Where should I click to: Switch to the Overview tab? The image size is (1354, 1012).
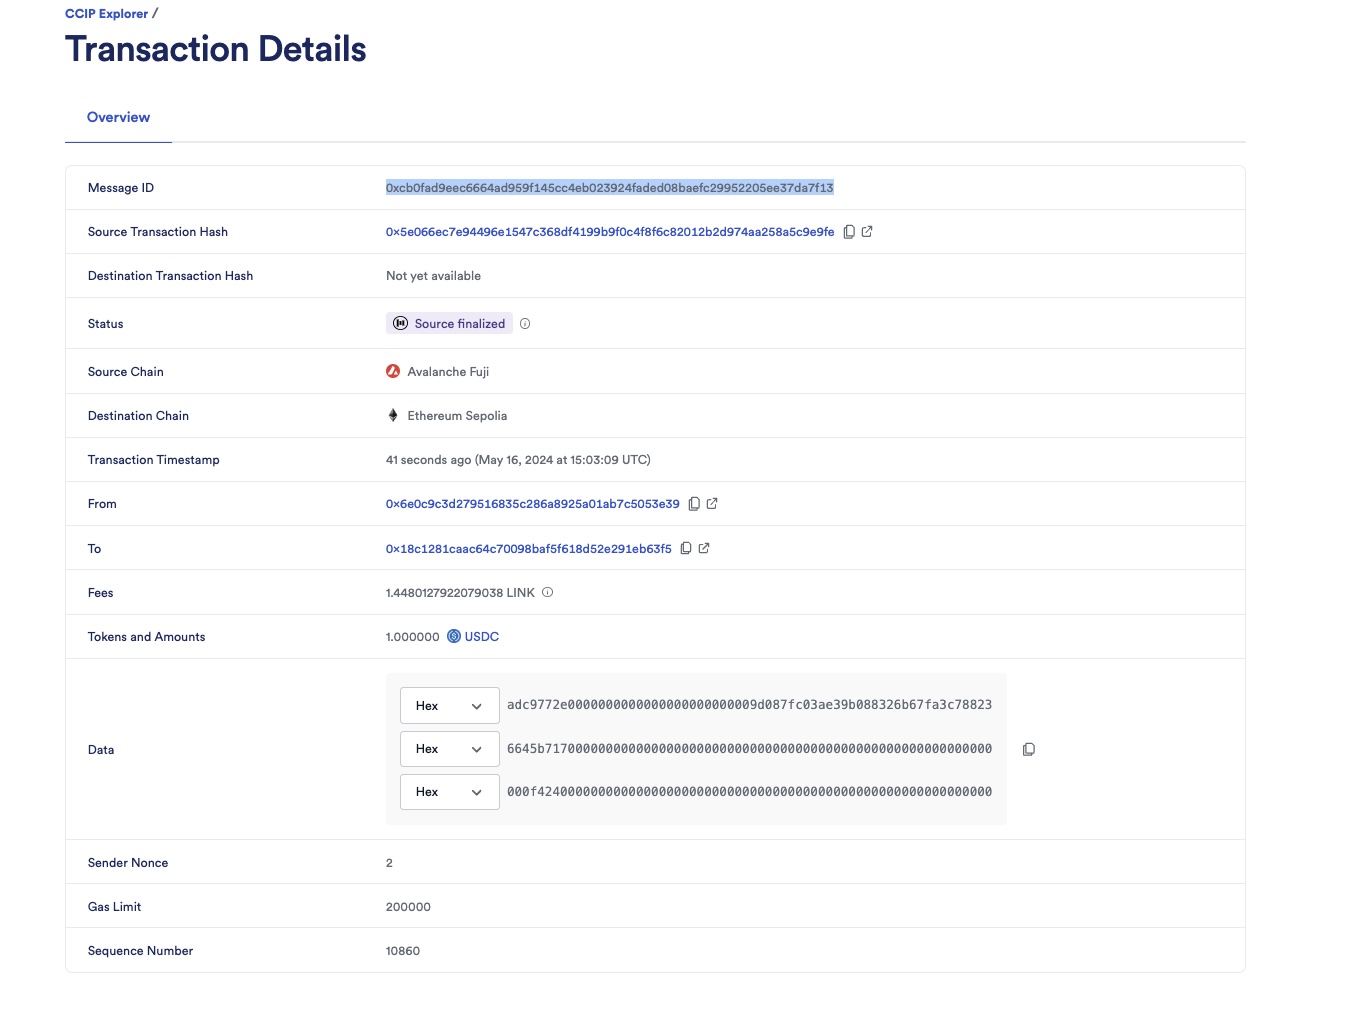[118, 117]
